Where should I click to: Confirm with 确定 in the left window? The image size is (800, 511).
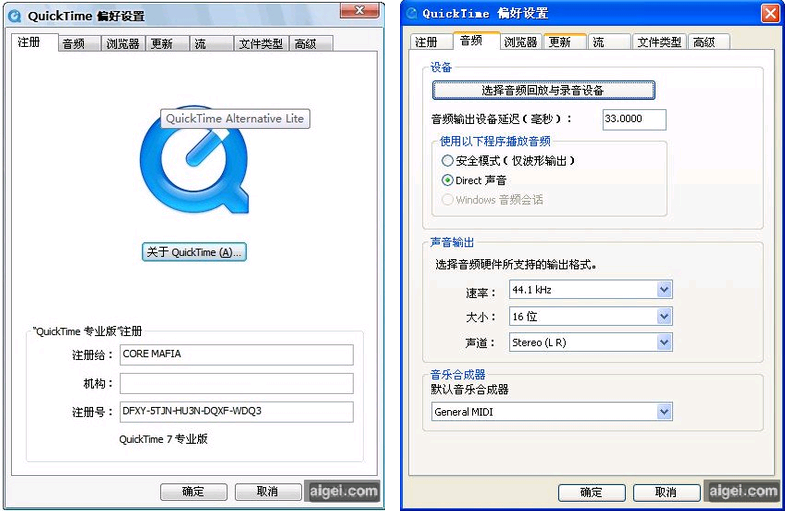click(x=193, y=492)
